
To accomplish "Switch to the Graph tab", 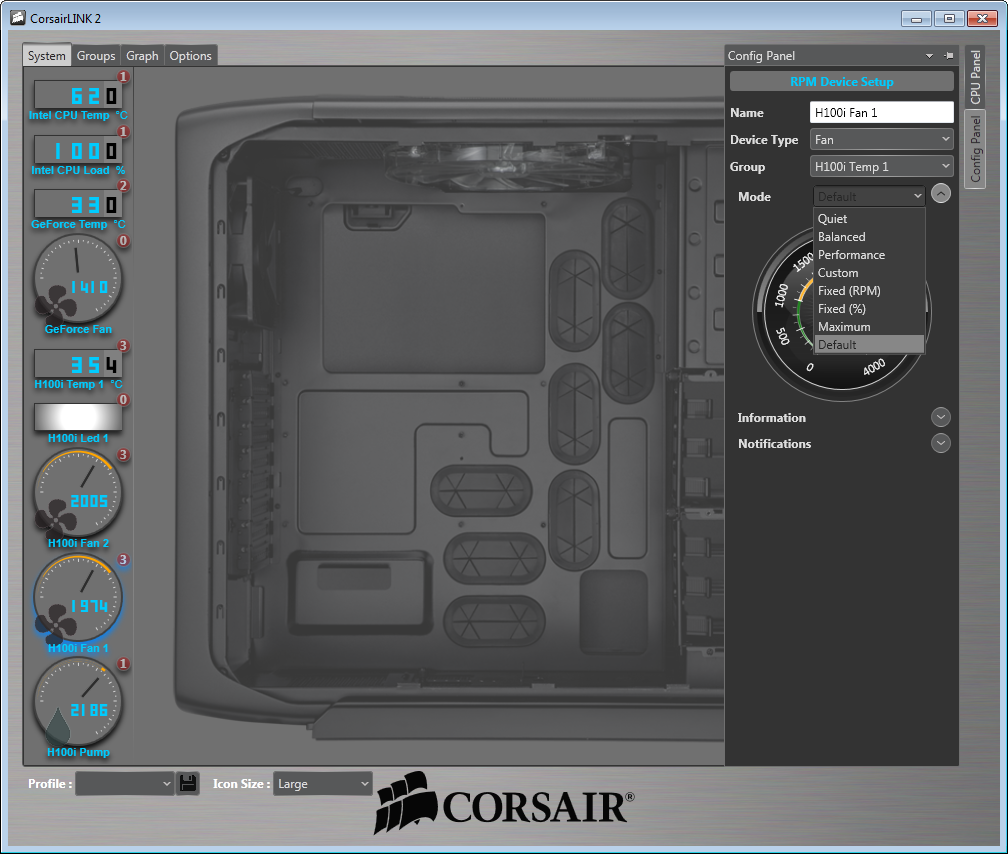I will coord(142,55).
